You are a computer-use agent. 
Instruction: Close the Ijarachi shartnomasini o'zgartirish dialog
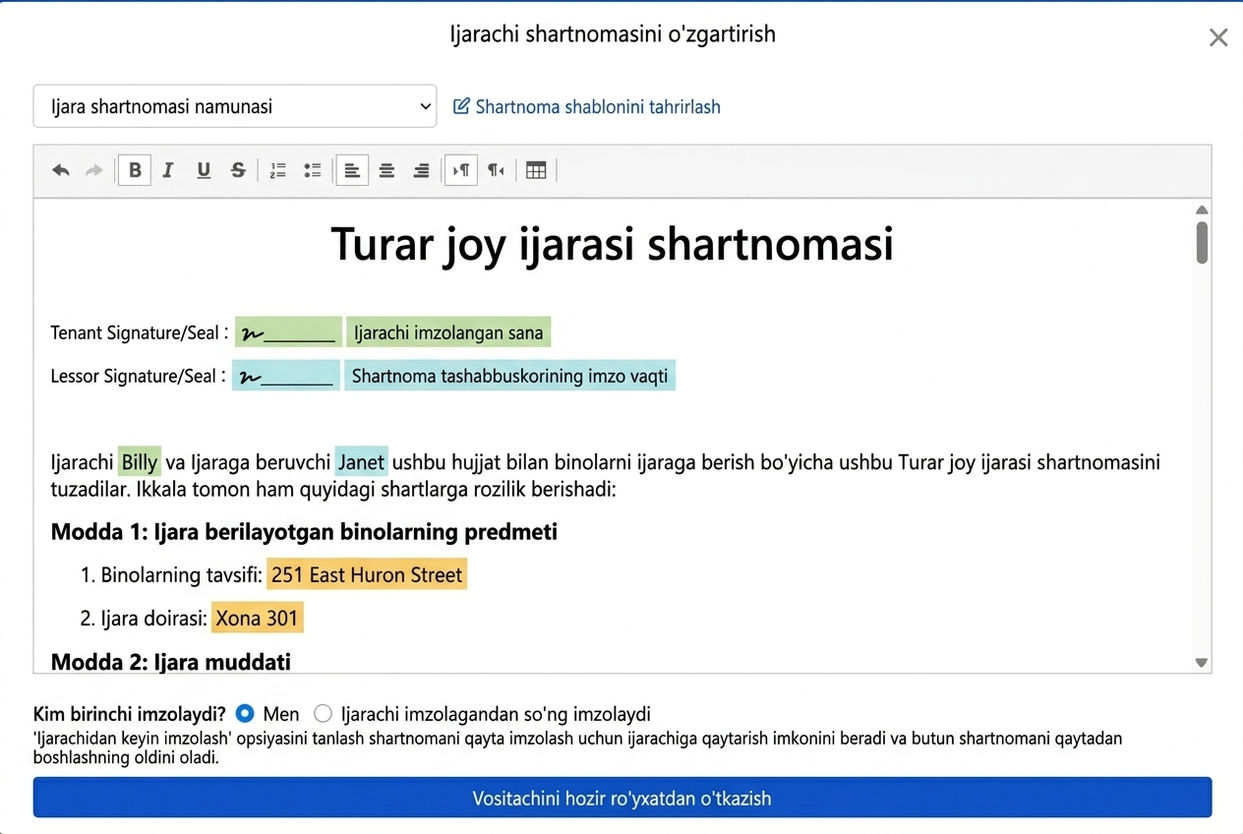point(1218,38)
